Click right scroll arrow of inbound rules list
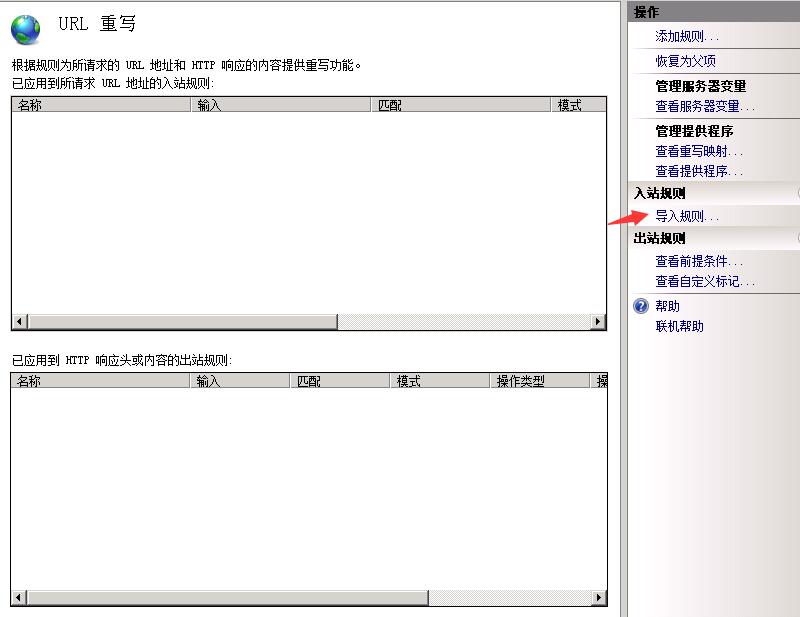The image size is (800, 617). coord(599,322)
